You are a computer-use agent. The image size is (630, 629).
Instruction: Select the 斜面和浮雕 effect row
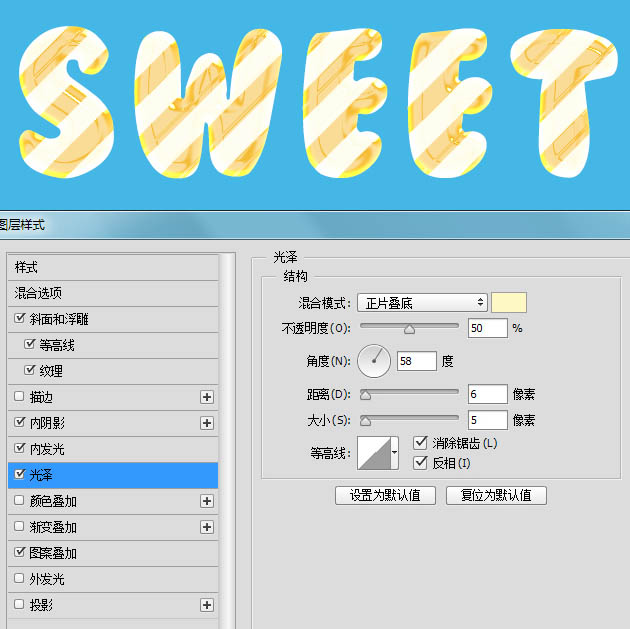pos(113,319)
